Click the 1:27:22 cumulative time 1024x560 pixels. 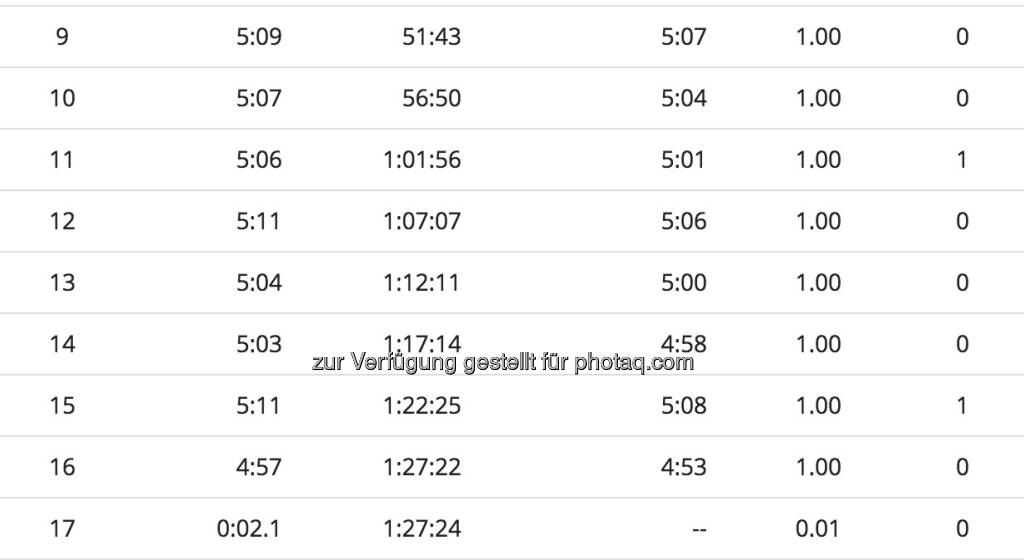coord(422,467)
